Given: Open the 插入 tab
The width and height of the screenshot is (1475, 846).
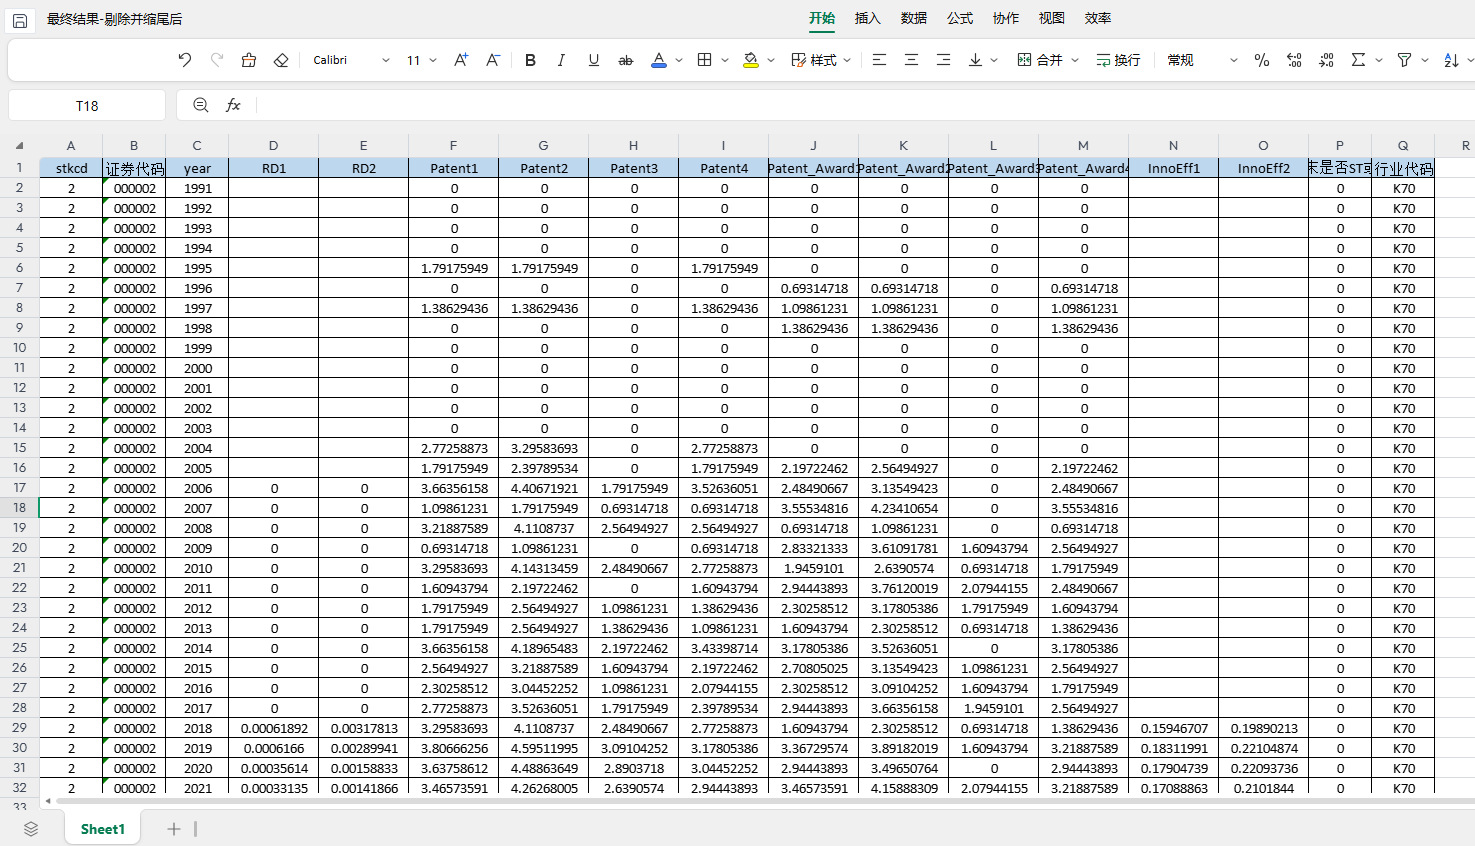Looking at the screenshot, I should (868, 18).
